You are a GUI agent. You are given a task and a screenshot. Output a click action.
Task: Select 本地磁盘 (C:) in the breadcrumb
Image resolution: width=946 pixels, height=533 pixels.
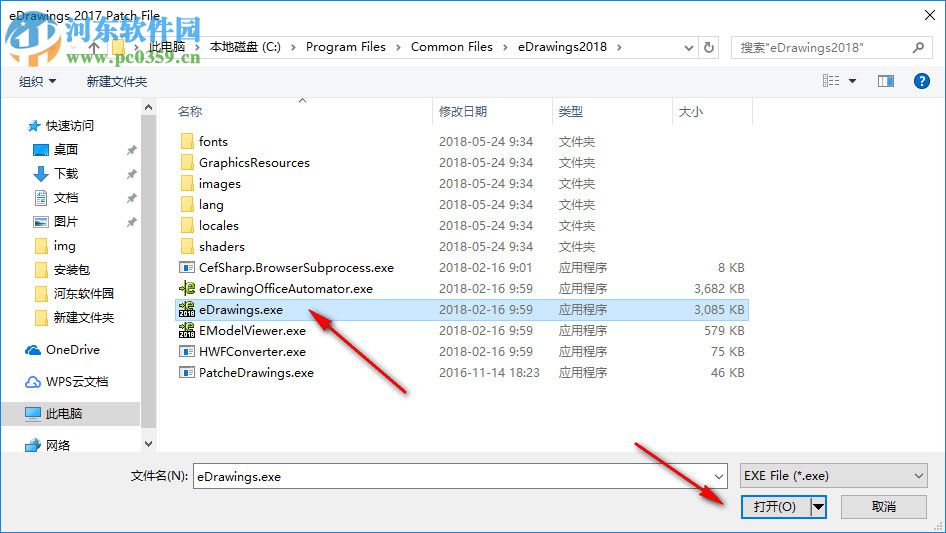click(245, 47)
